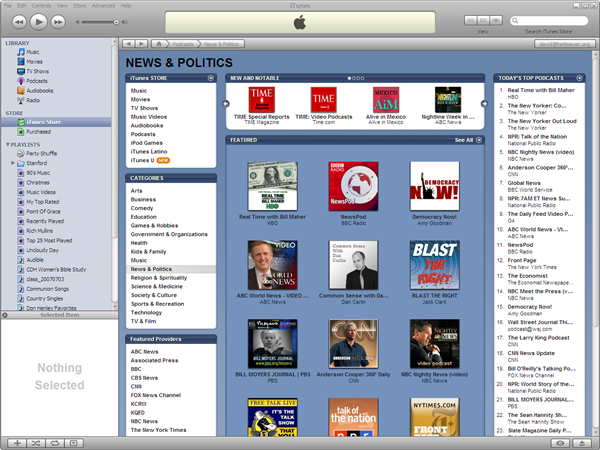
Task: Open the iTunes U store link
Action: (x=142, y=160)
